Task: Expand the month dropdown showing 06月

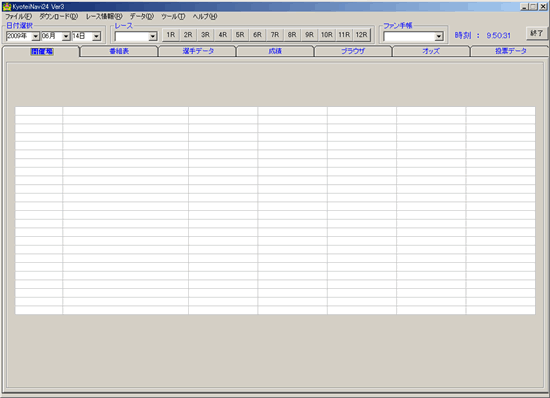Action: coord(66,36)
